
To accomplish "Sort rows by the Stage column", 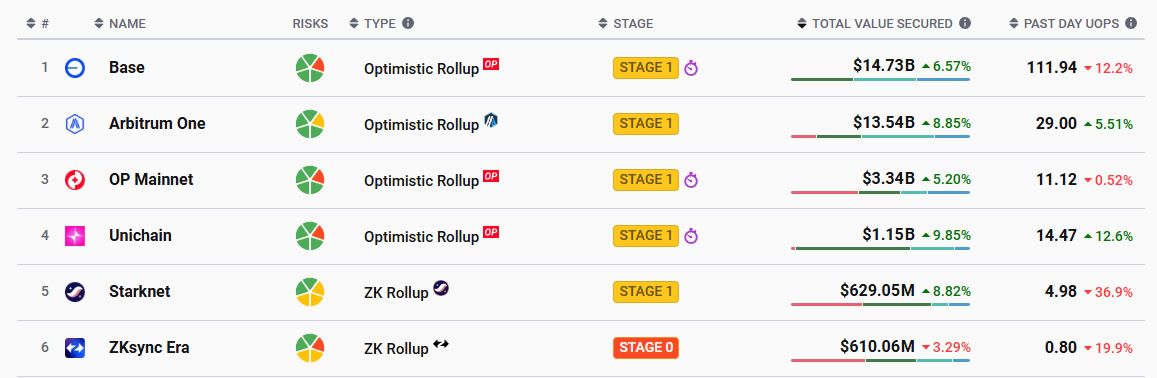I will (626, 24).
